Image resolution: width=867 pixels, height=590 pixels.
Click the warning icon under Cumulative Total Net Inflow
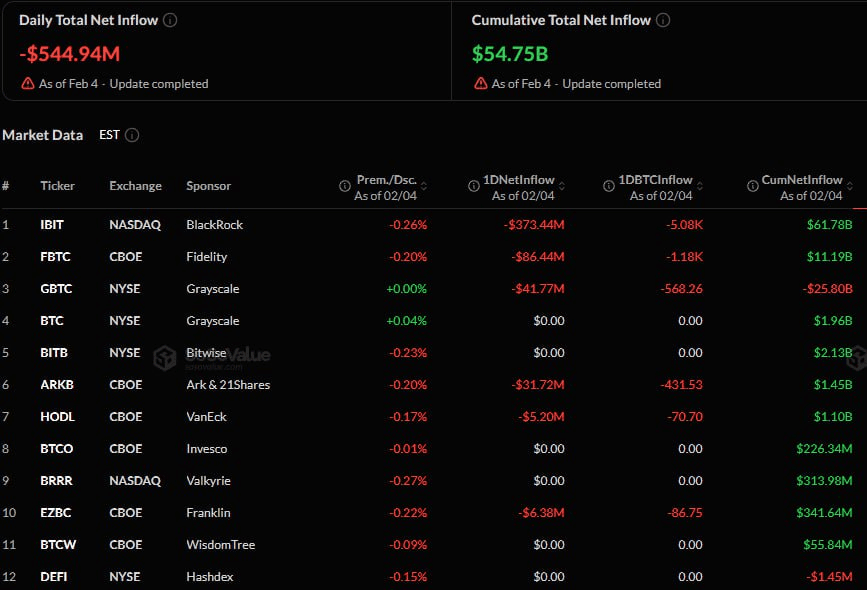479,84
